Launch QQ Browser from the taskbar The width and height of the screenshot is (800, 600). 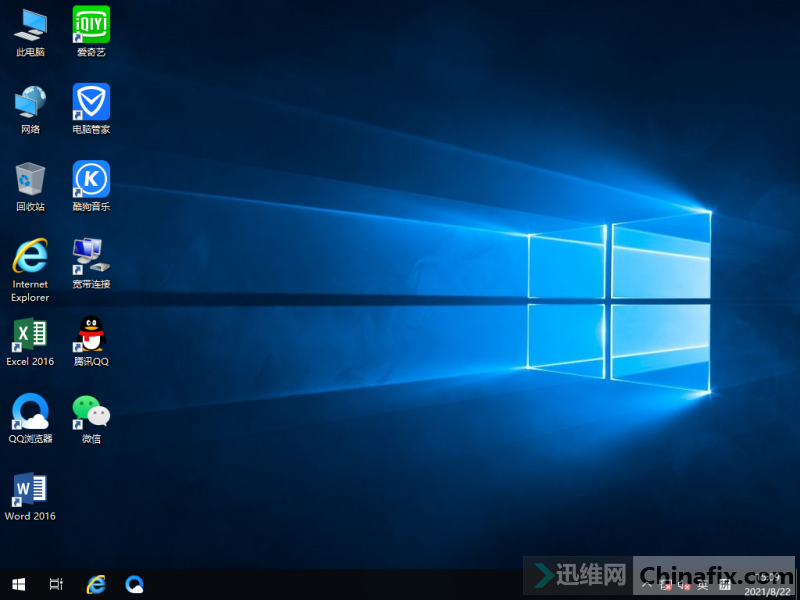click(x=134, y=584)
